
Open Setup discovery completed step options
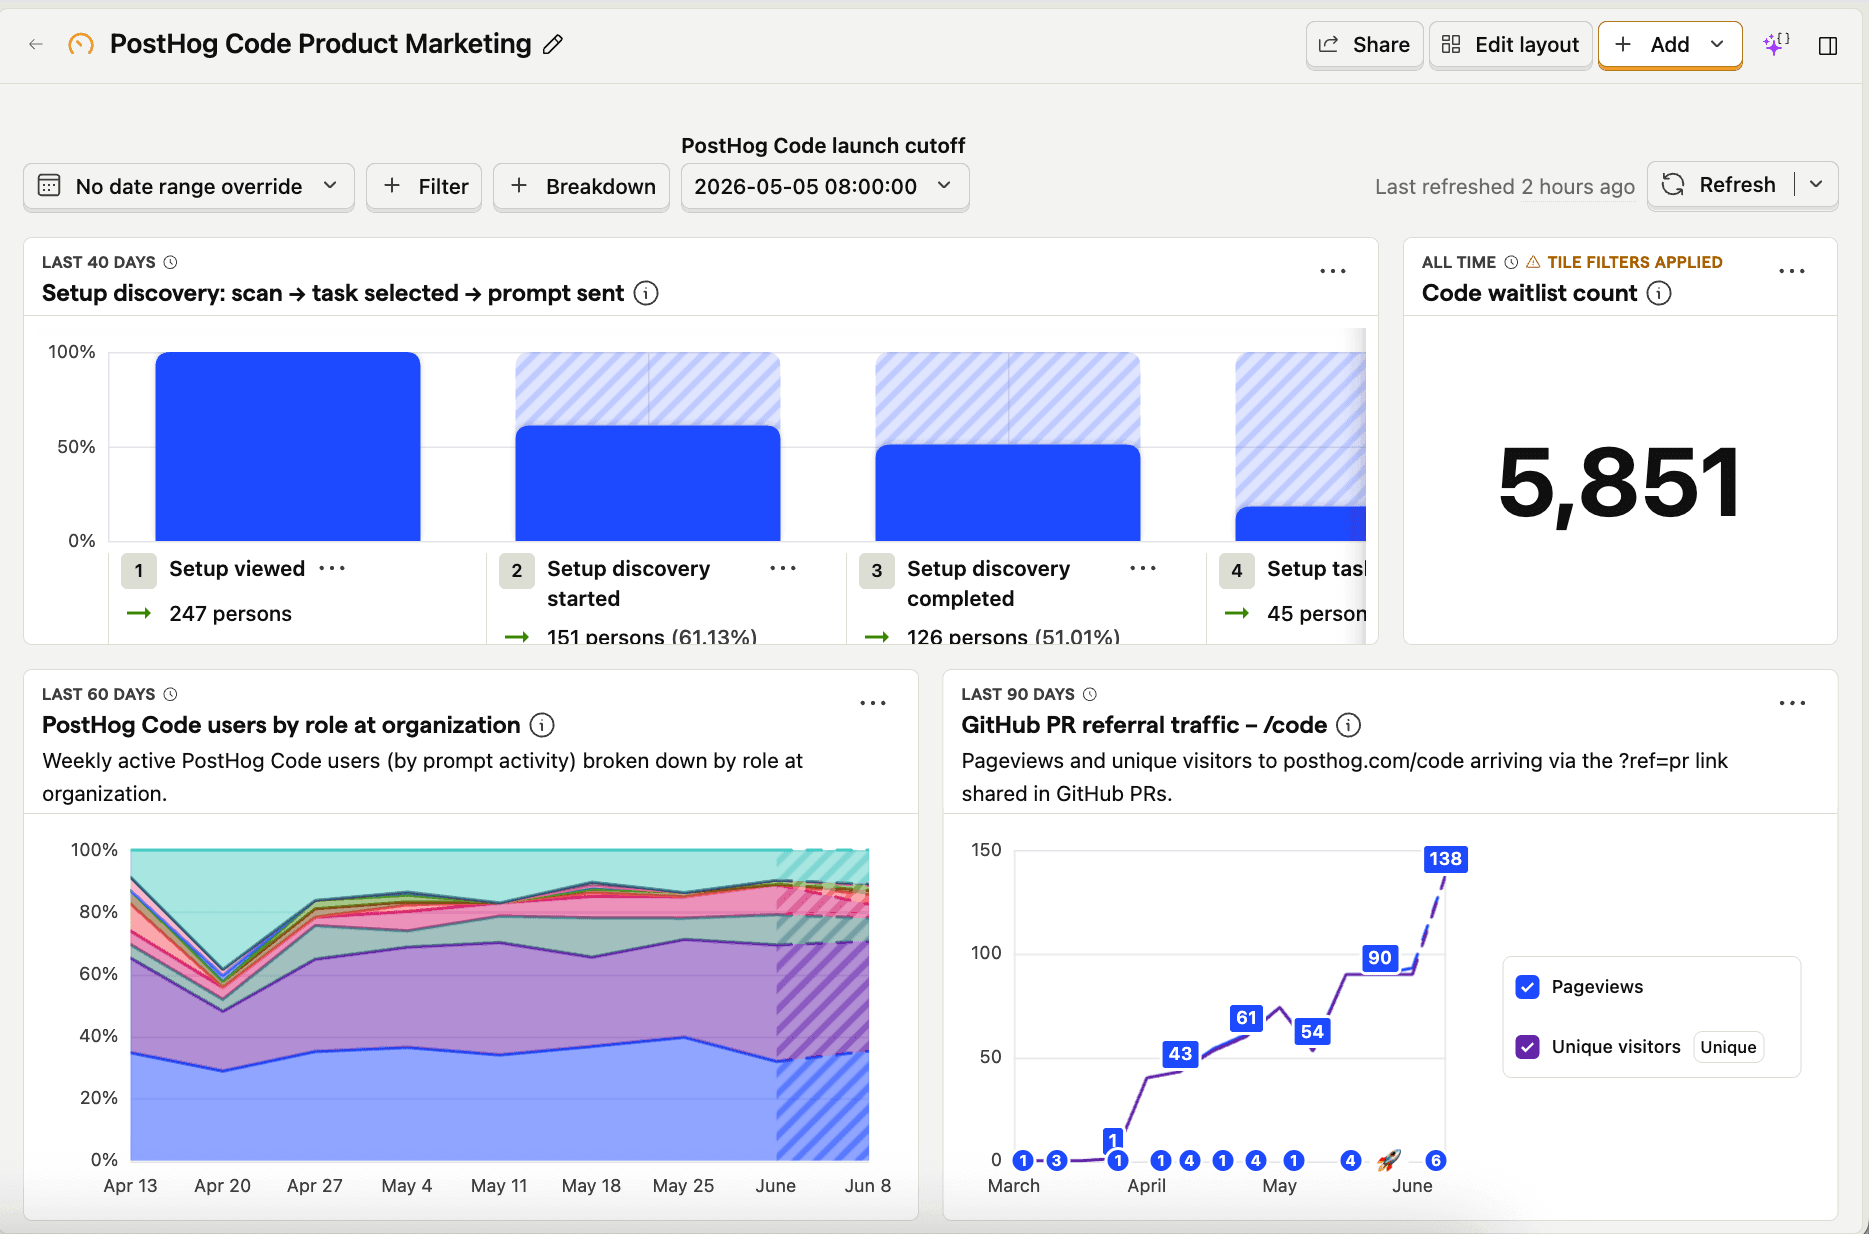click(x=1143, y=568)
